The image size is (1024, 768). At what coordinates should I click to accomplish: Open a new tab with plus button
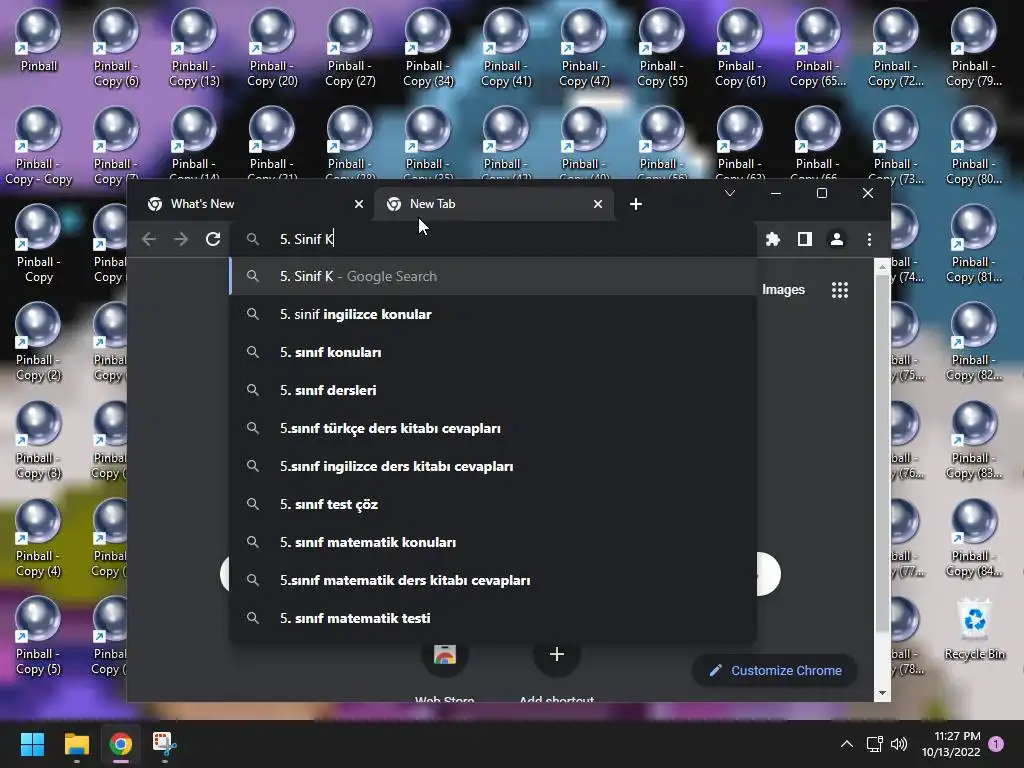(x=636, y=204)
